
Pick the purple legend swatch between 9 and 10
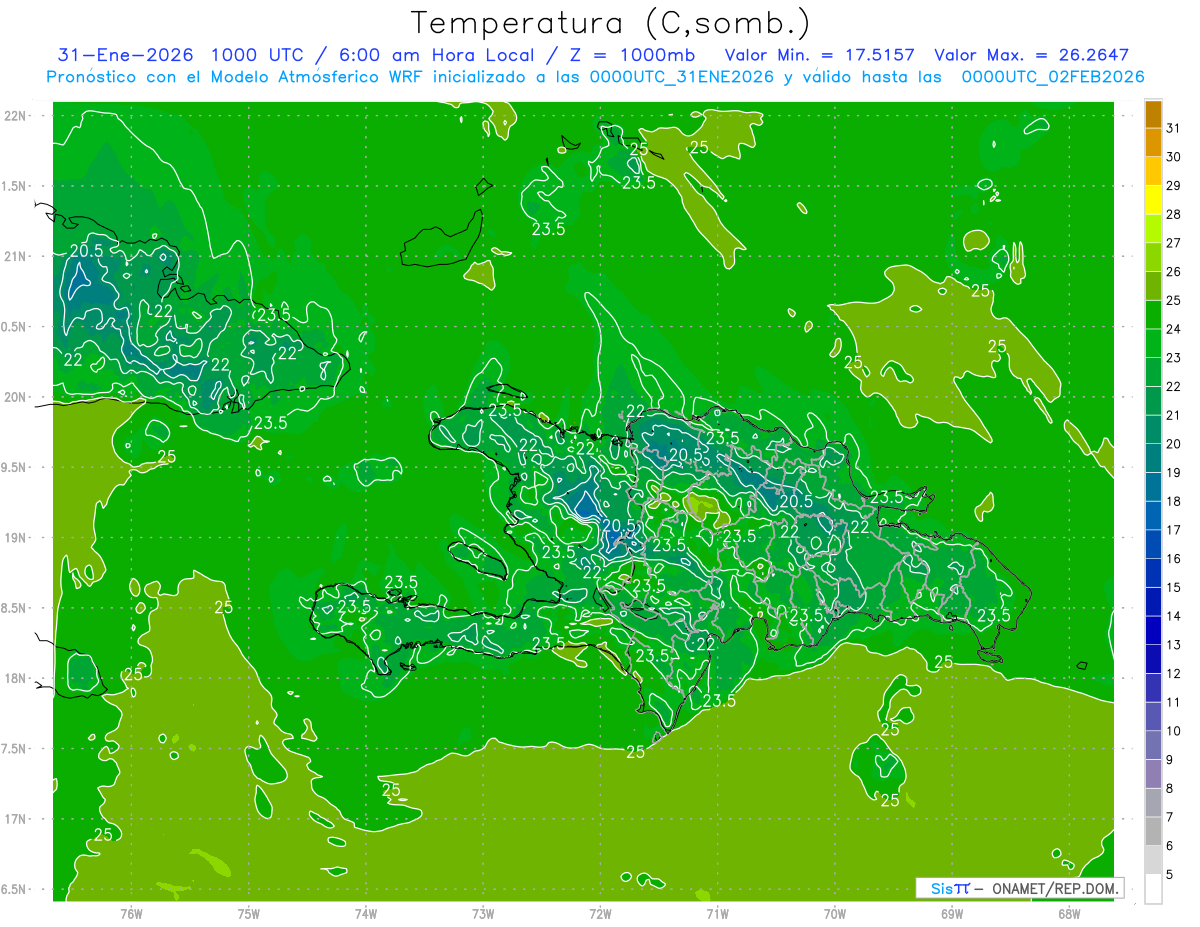coord(1153,746)
